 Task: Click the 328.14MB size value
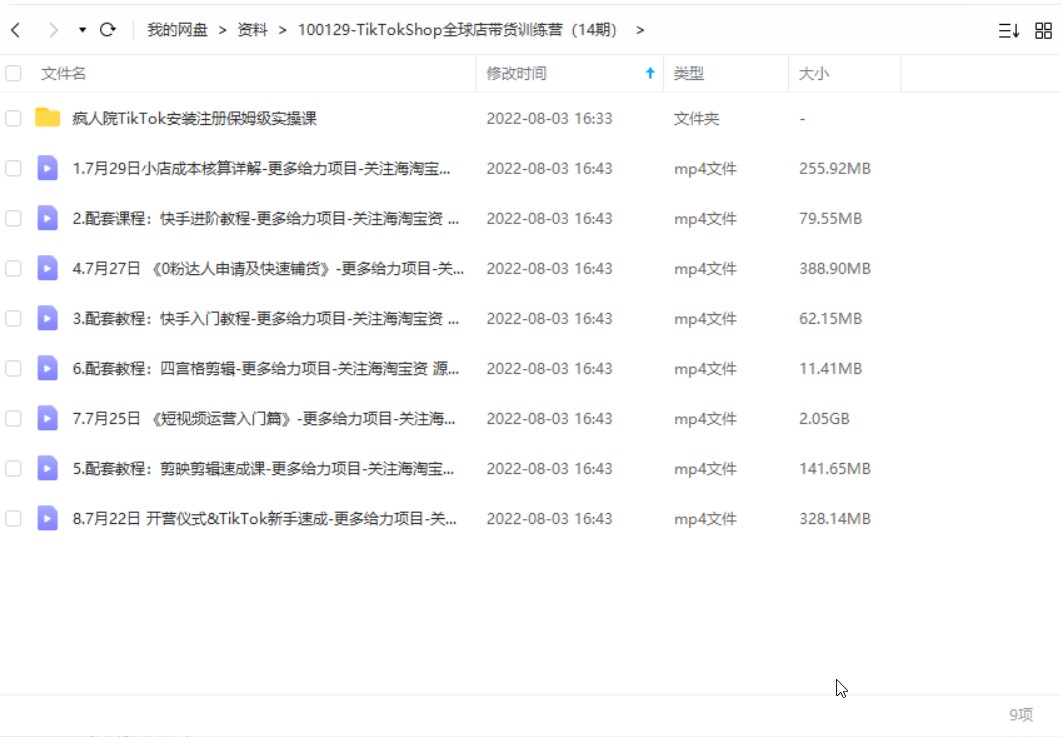click(834, 519)
